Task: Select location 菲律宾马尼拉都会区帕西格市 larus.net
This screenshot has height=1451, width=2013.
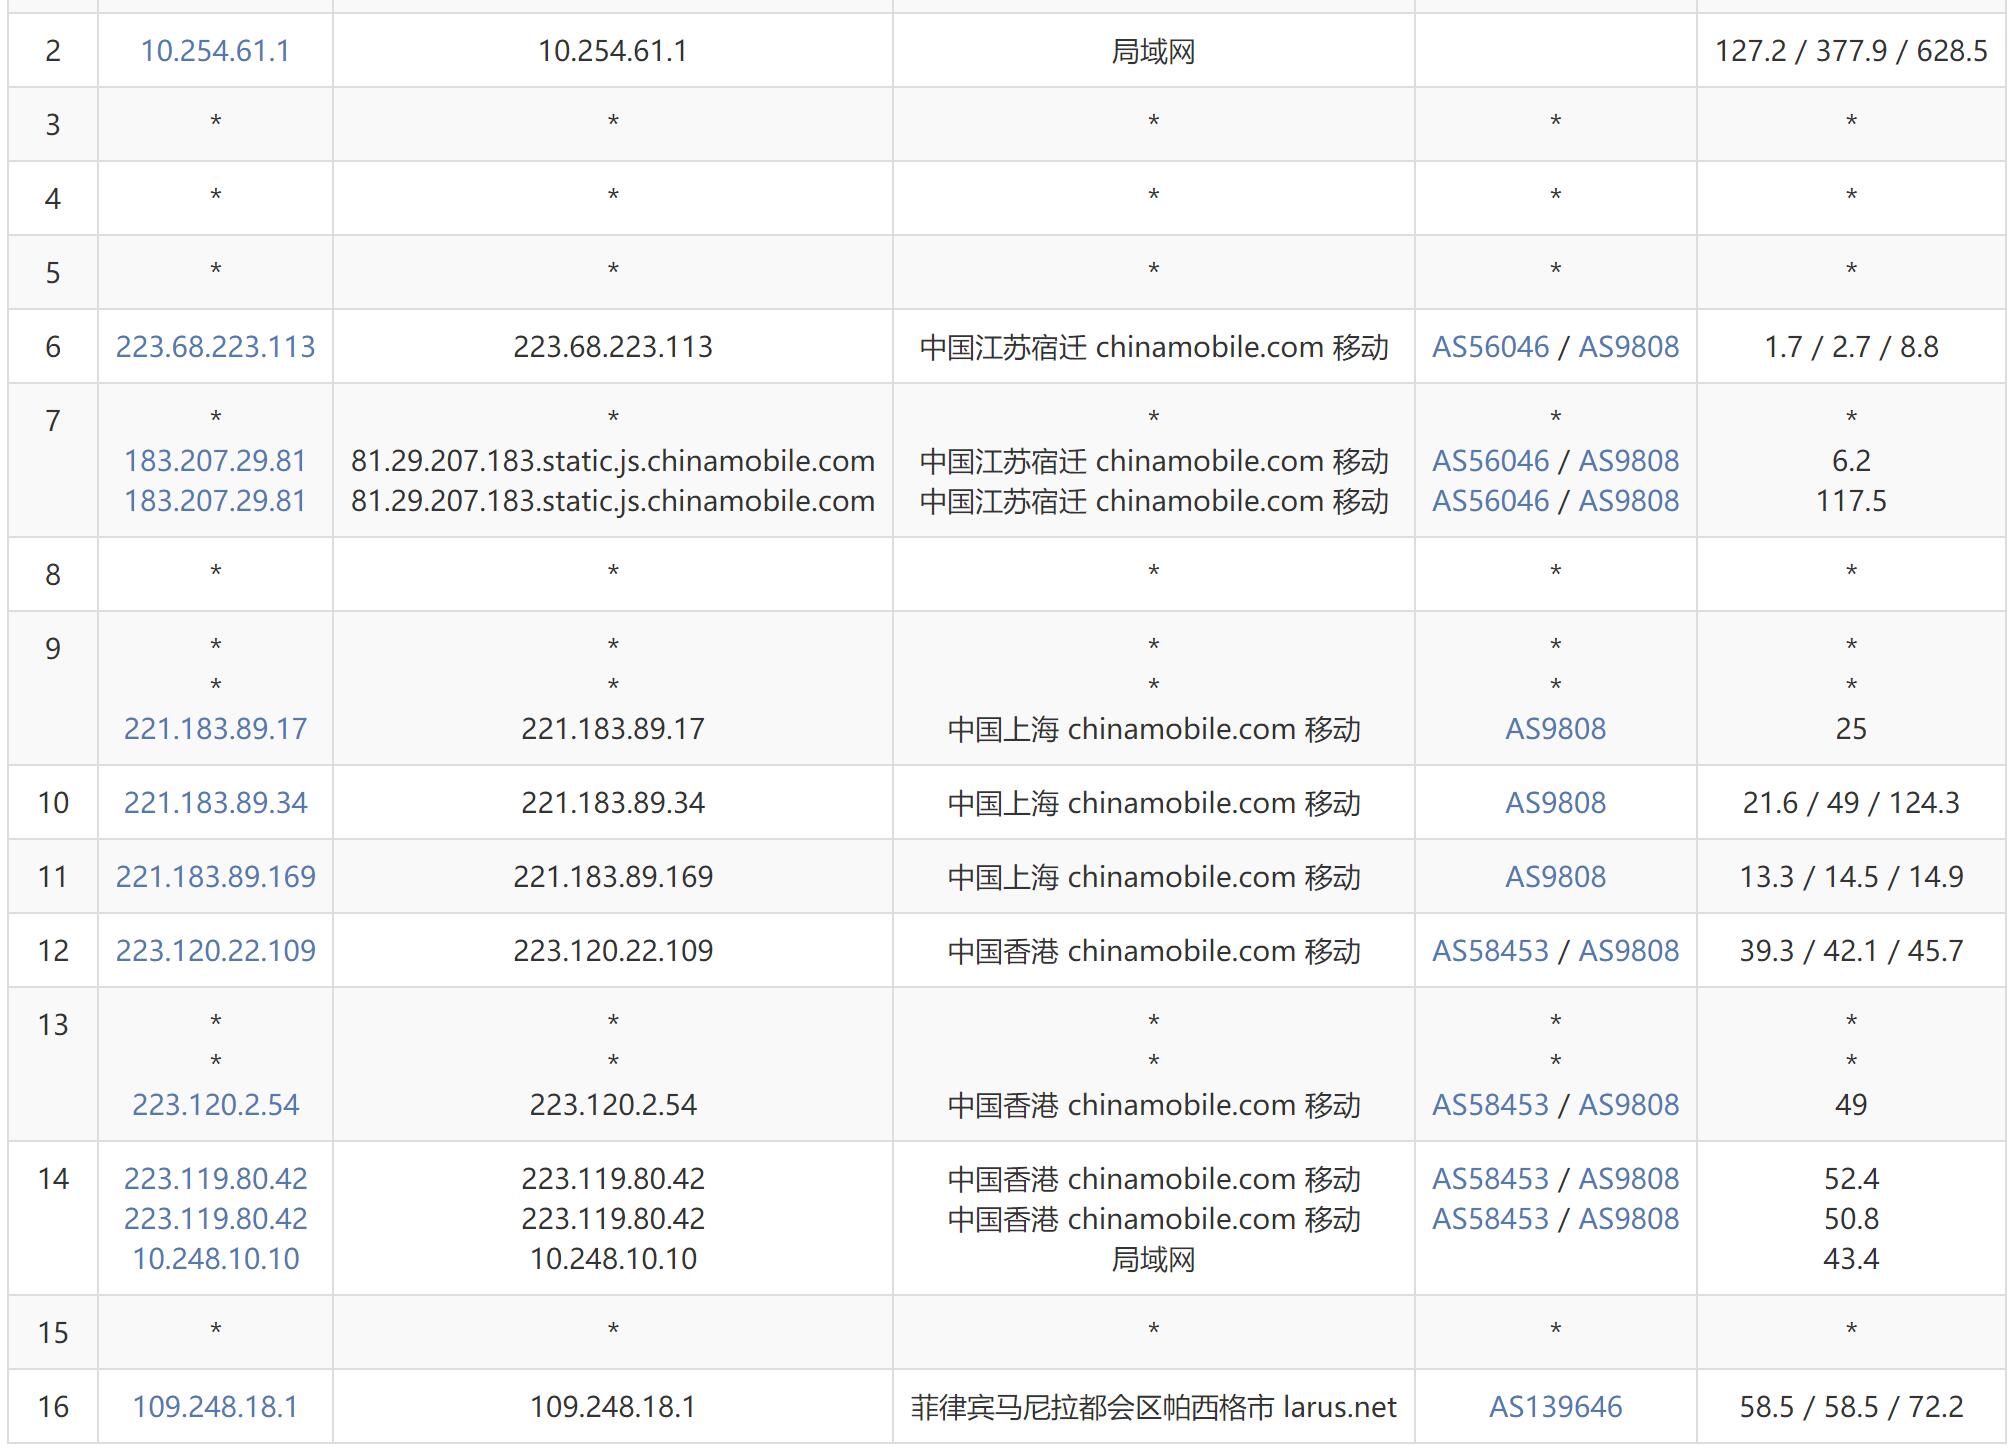Action: click(x=1153, y=1407)
